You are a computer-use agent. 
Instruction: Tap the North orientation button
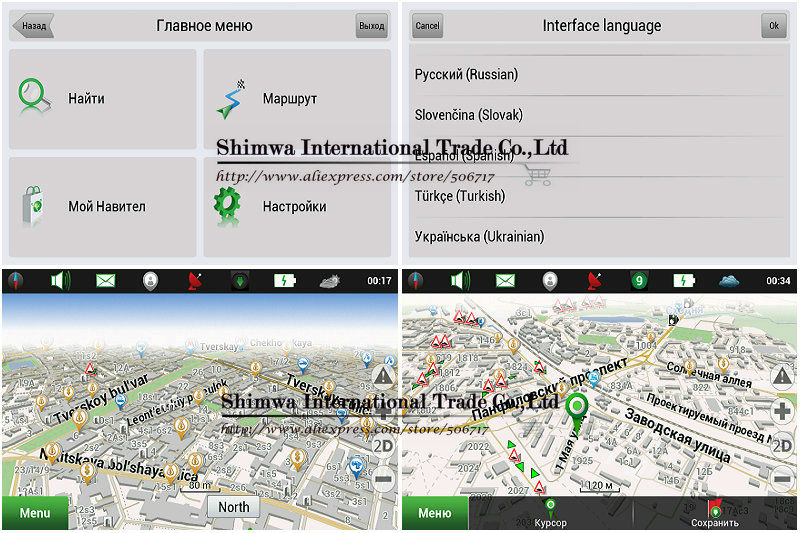[x=234, y=507]
